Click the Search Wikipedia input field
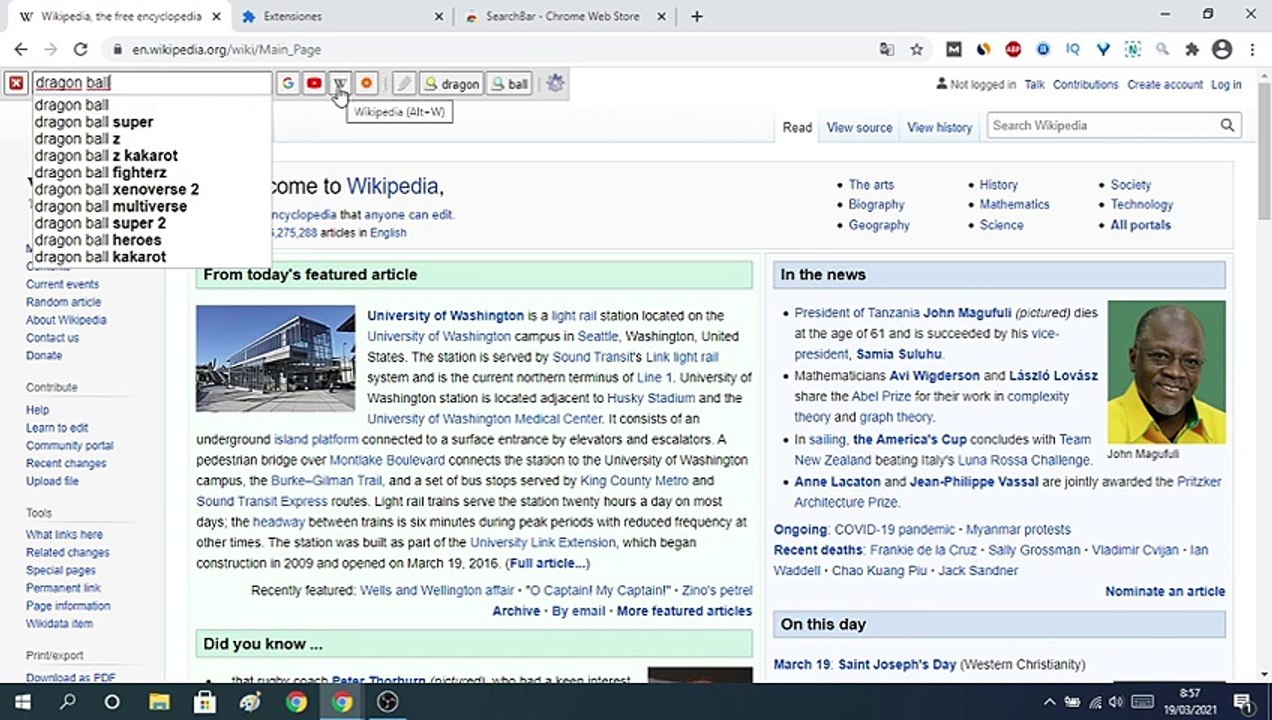This screenshot has height=720, width=1272. pos(1102,125)
